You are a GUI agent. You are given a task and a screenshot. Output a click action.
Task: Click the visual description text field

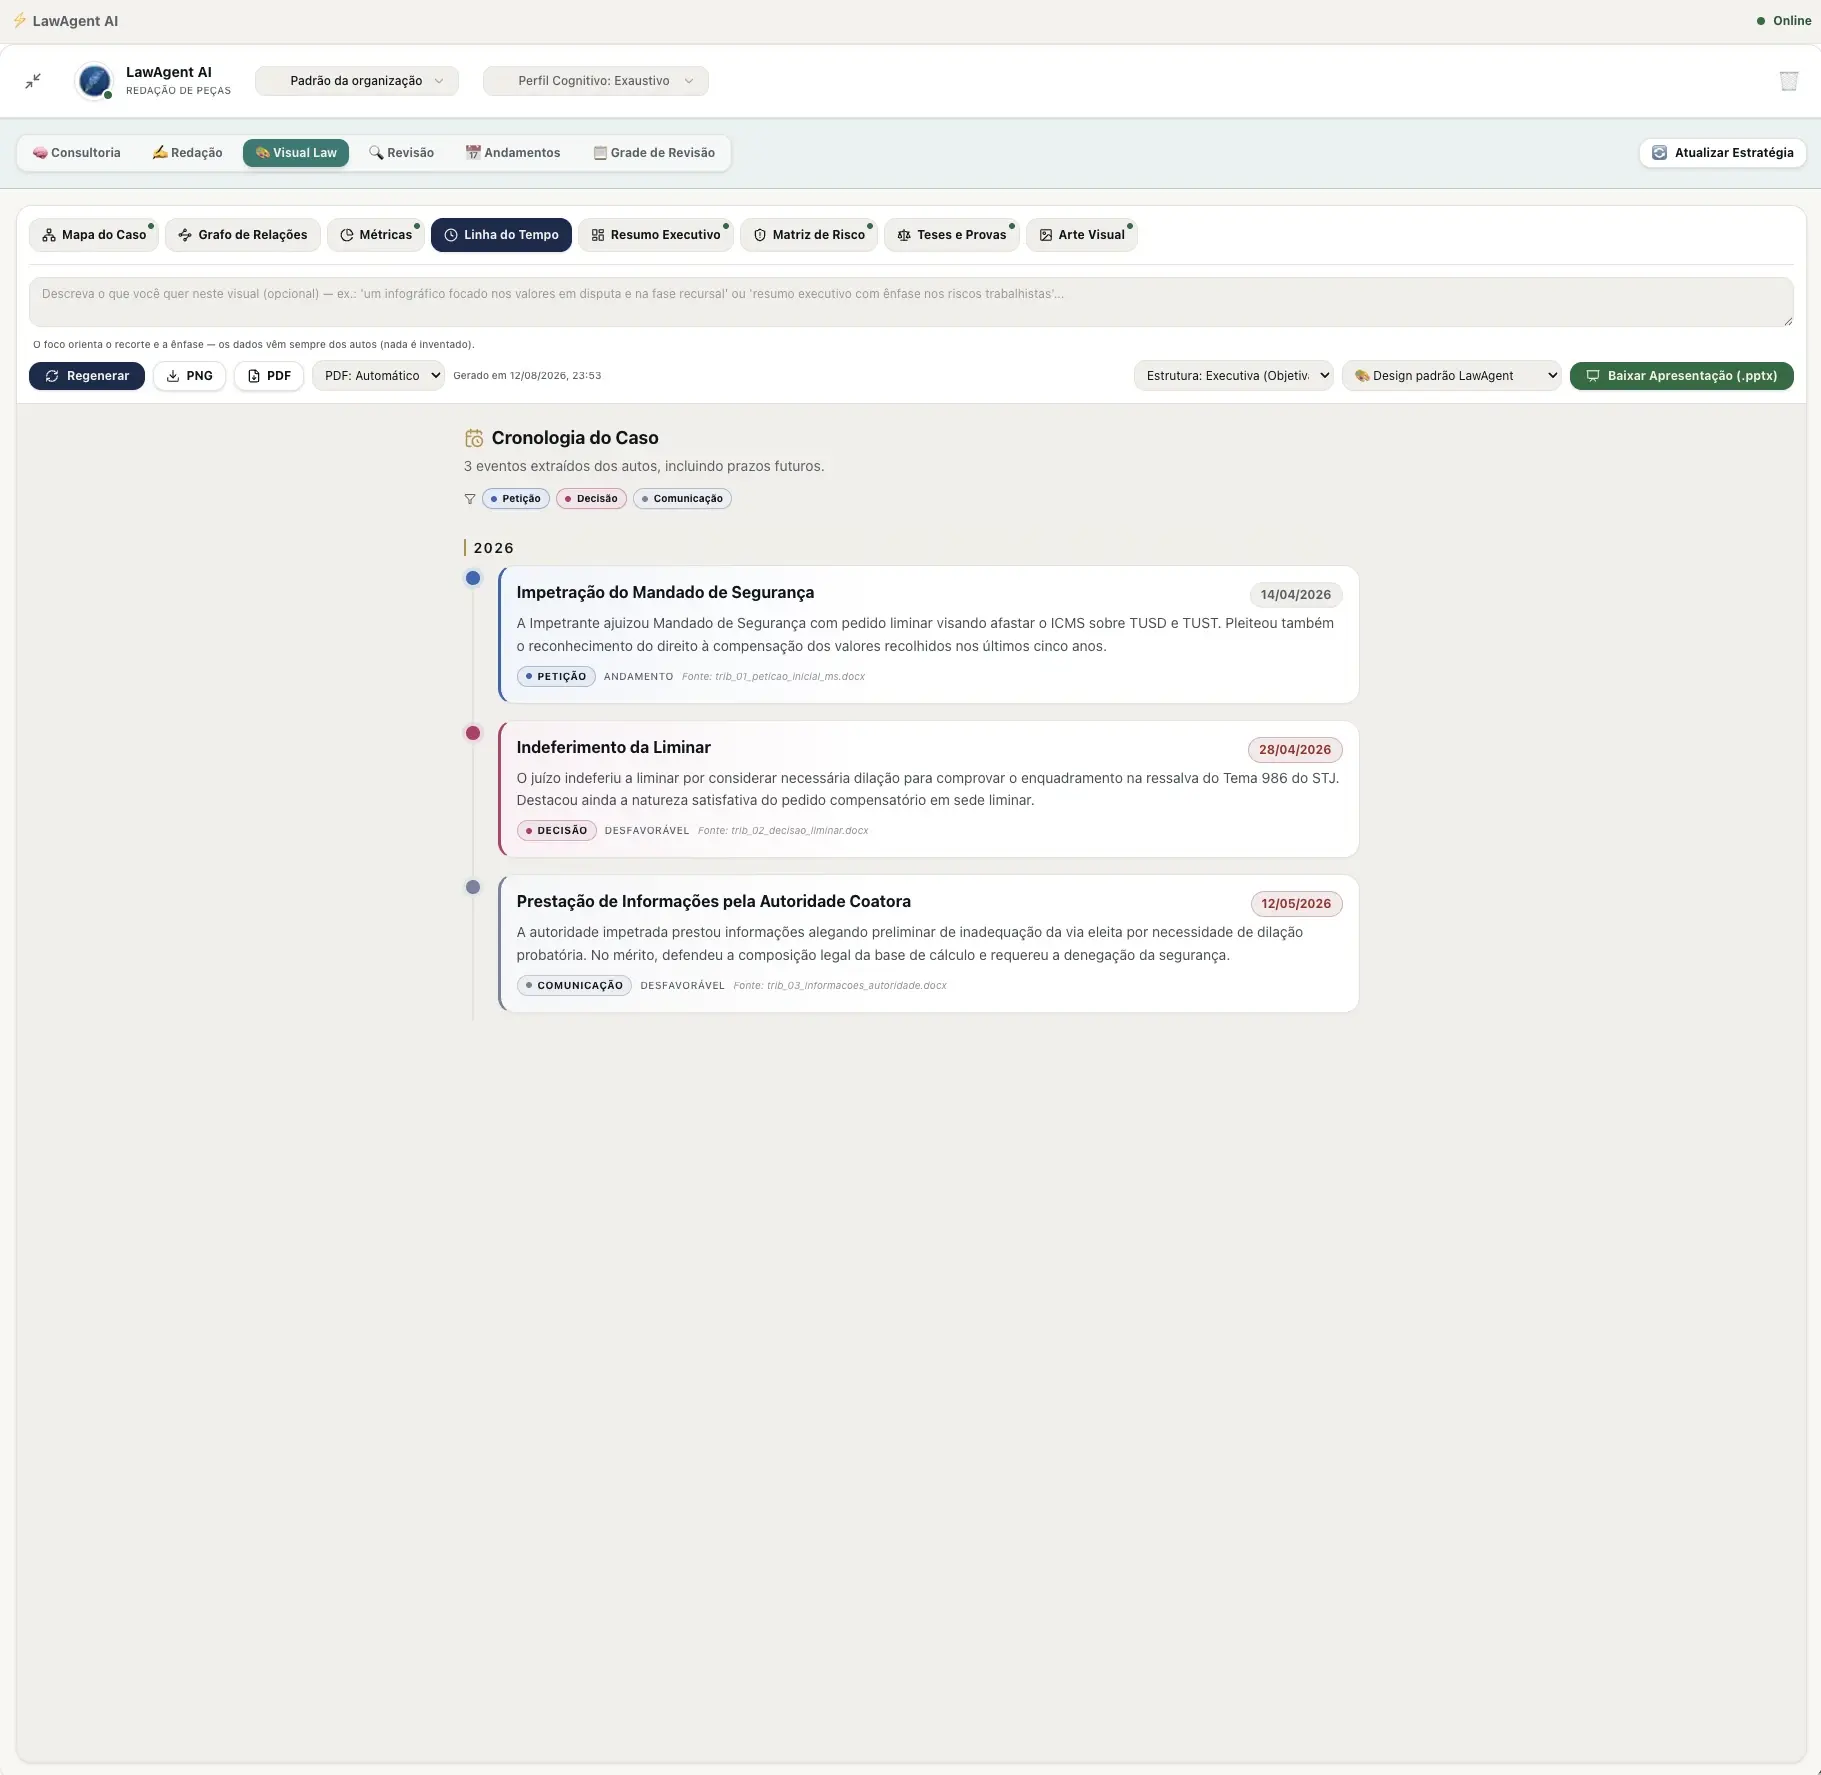click(x=911, y=302)
